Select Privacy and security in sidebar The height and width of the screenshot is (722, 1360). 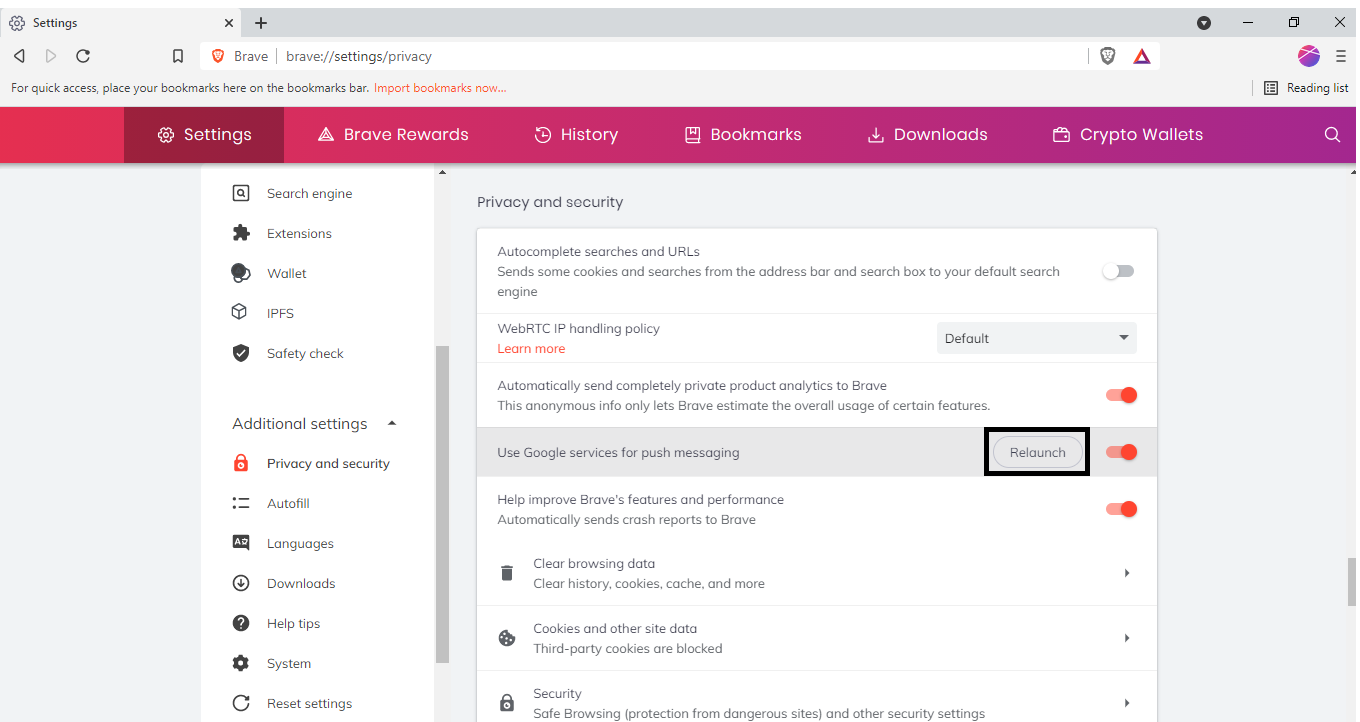pyautogui.click(x=328, y=464)
